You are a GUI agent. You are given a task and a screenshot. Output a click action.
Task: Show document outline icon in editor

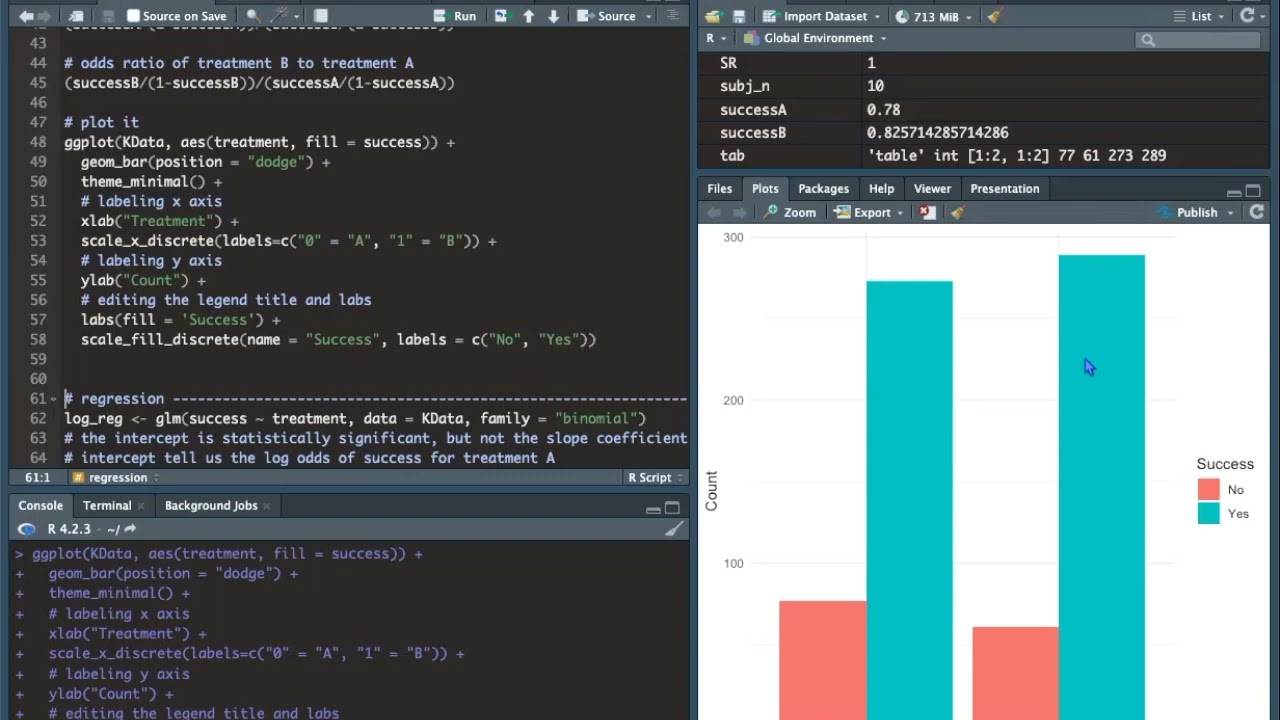(x=674, y=16)
